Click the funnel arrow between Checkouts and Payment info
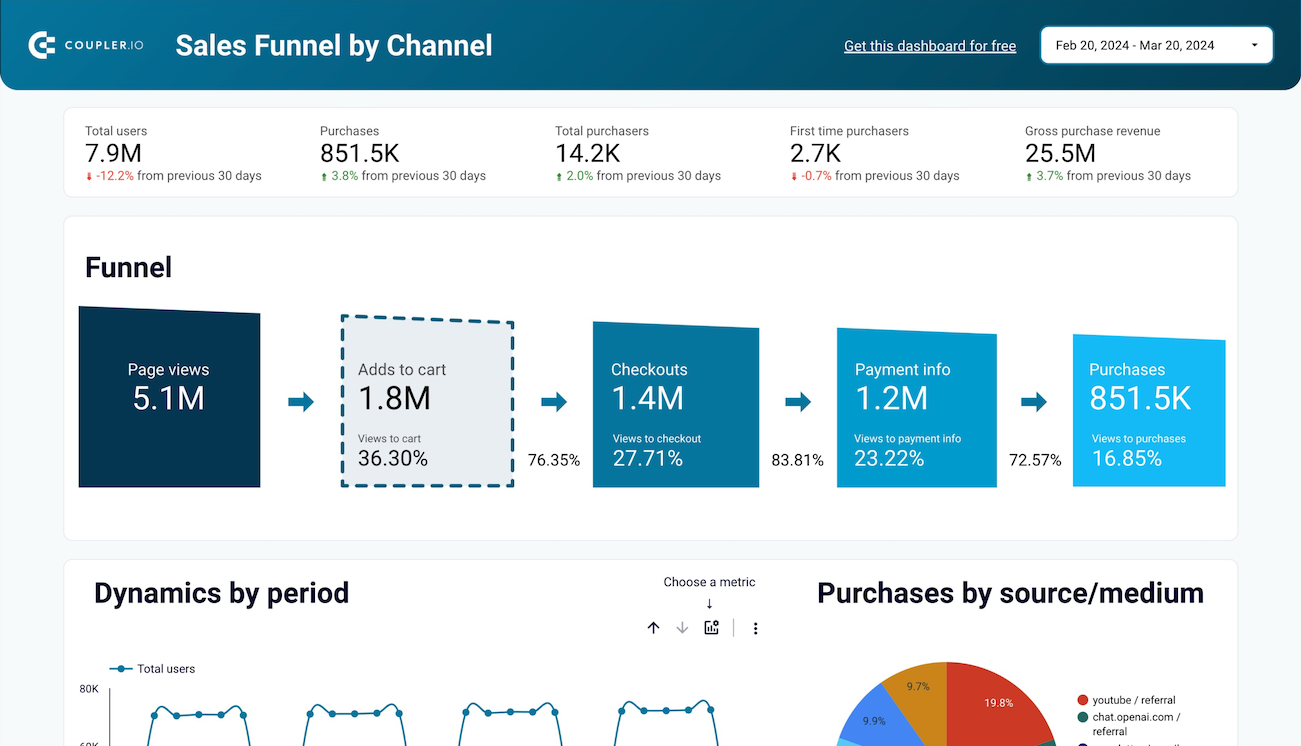 point(798,401)
